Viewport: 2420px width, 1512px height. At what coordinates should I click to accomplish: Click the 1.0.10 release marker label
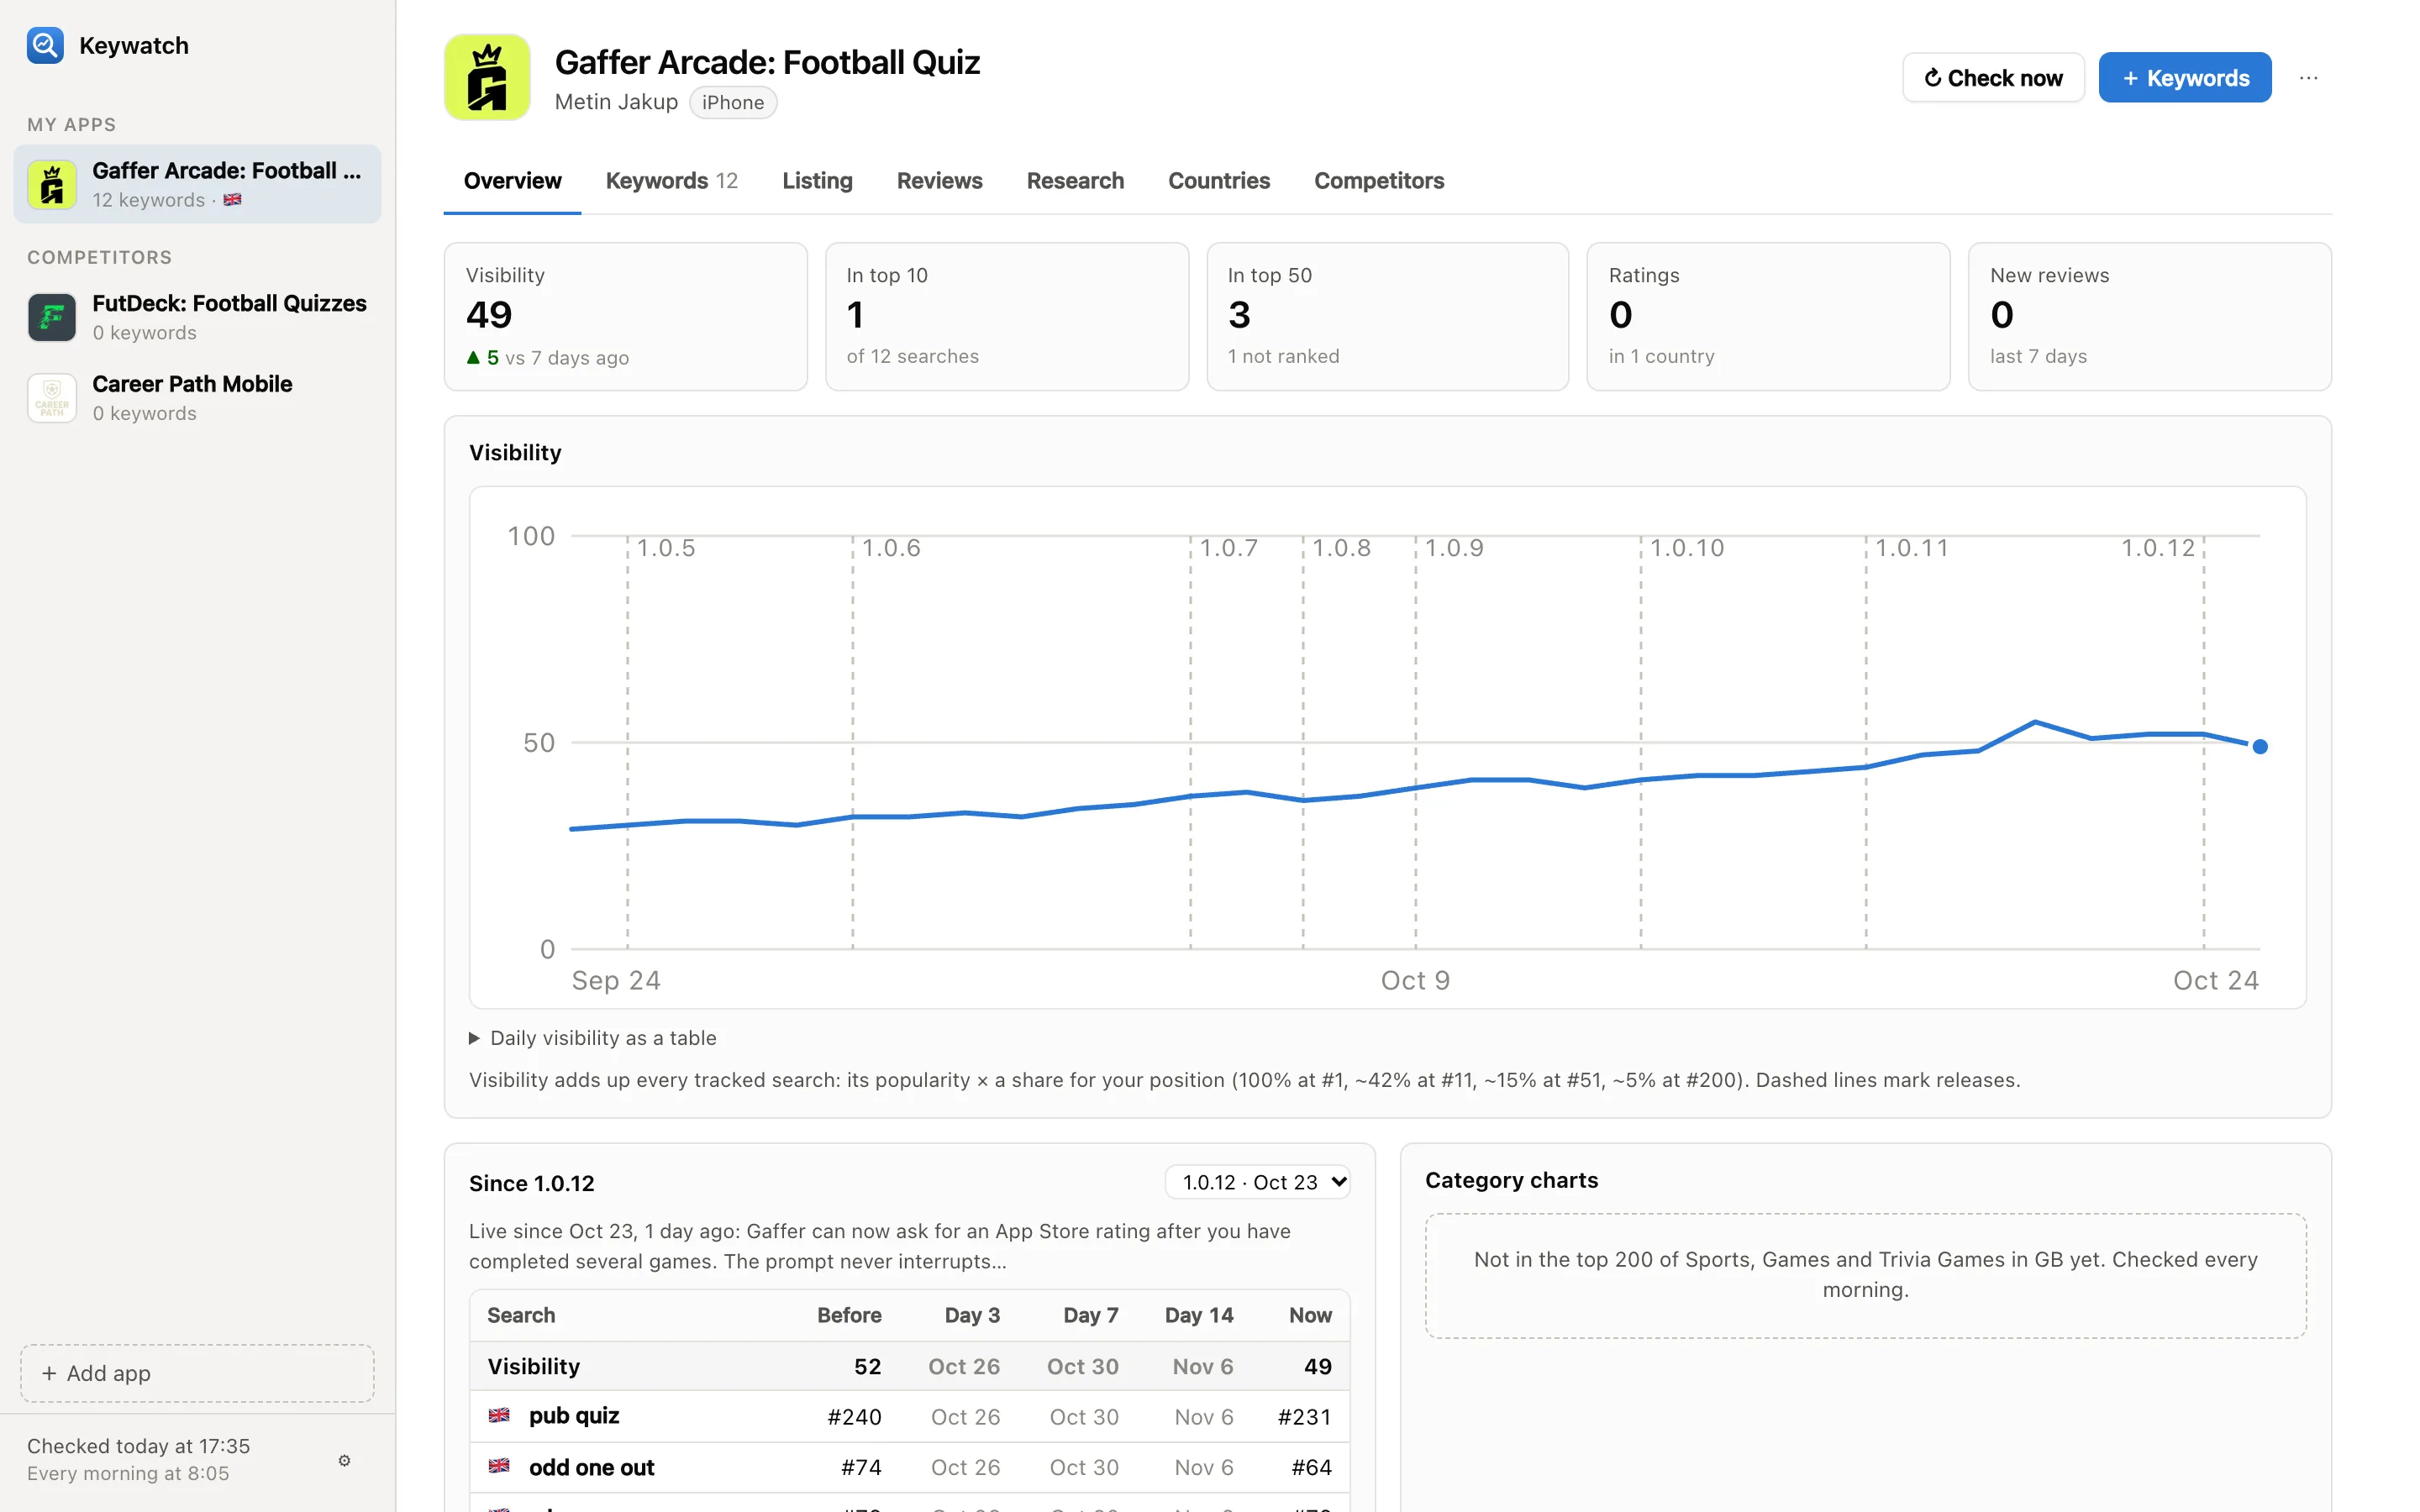[1687, 548]
